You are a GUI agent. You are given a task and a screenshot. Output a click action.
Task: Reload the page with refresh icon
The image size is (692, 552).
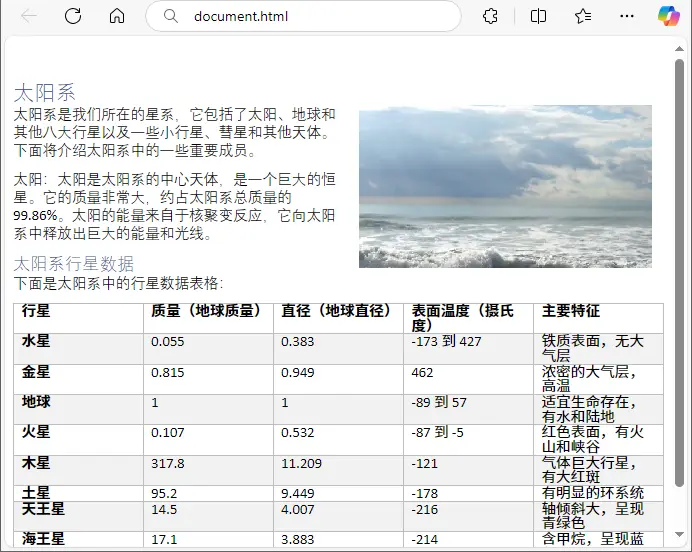point(73,16)
